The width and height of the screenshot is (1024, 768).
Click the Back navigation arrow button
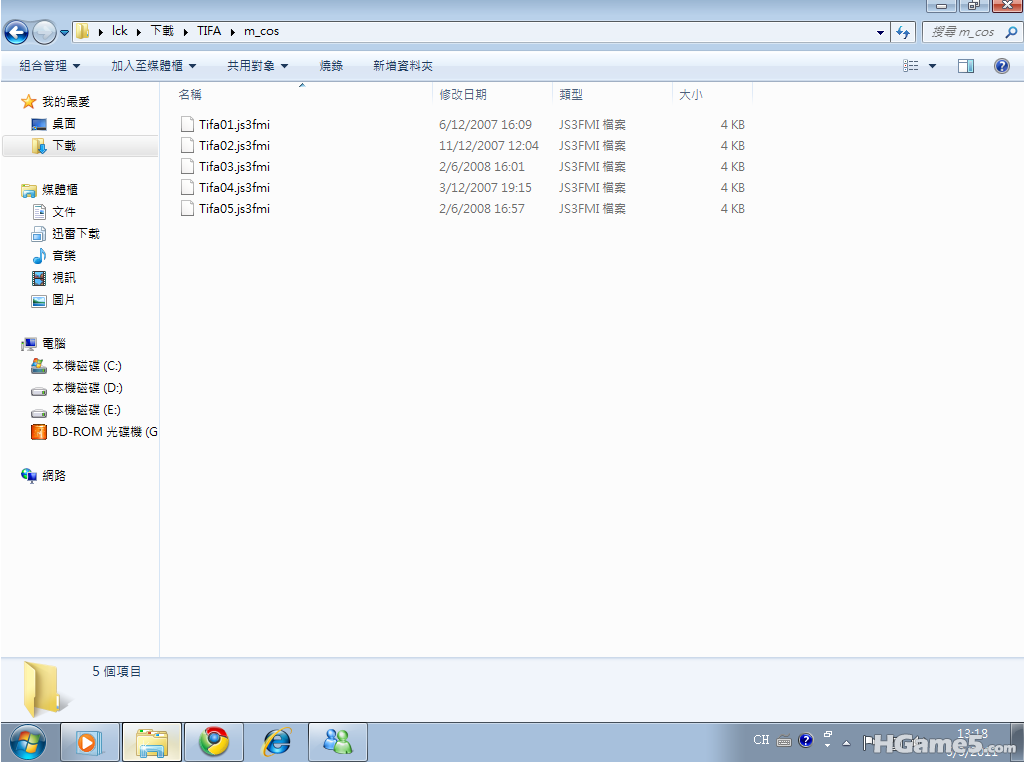[16, 32]
